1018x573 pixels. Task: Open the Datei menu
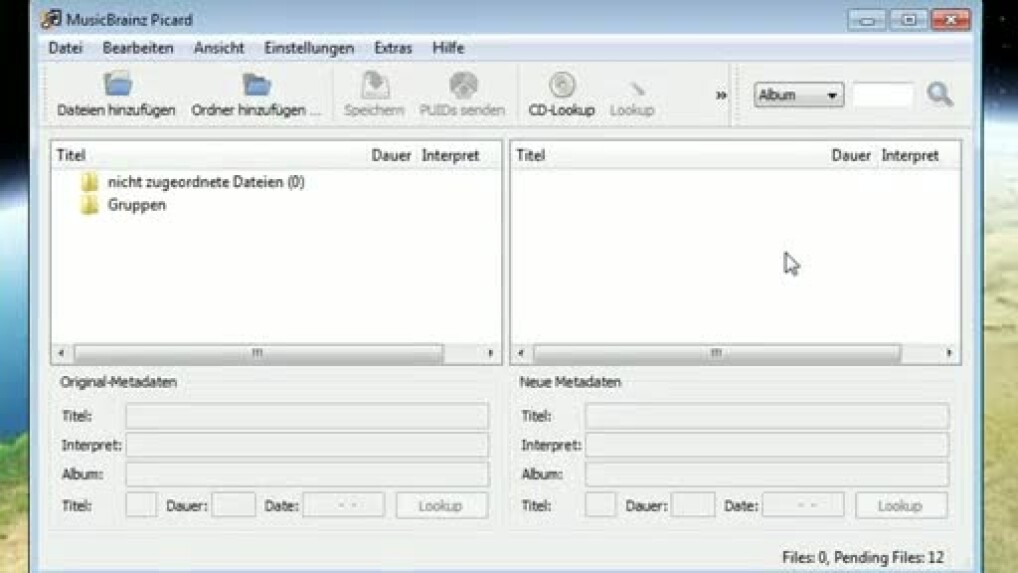point(65,48)
